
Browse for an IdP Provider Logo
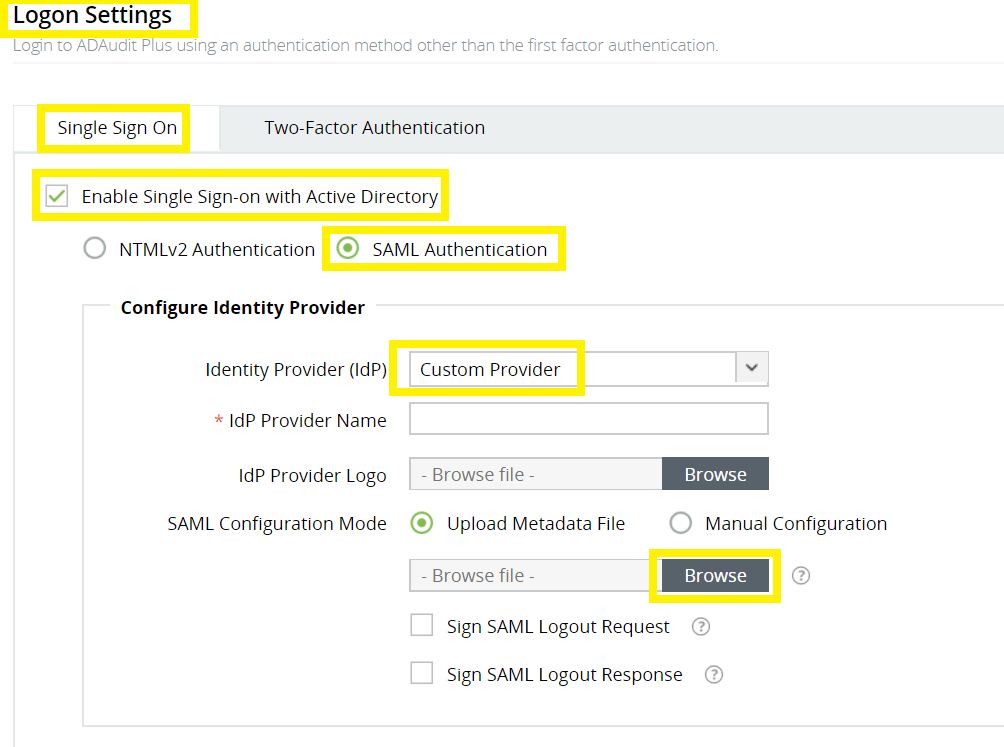pyautogui.click(x=715, y=473)
